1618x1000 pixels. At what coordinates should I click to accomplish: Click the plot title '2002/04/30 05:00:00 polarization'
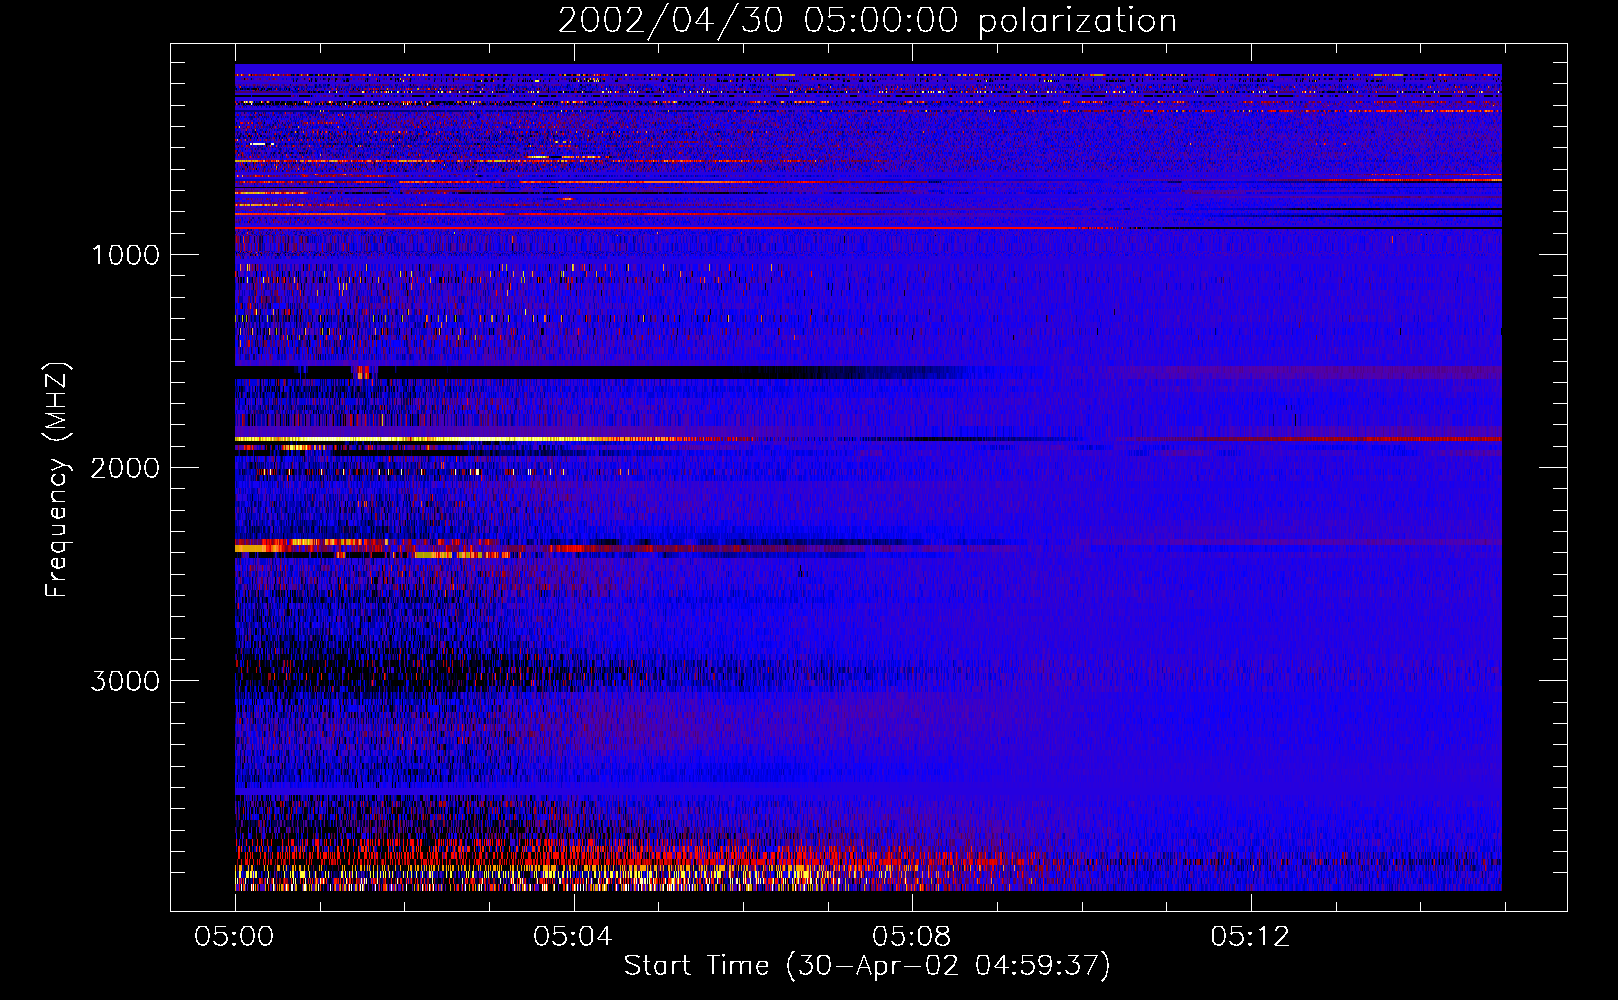pos(867,21)
